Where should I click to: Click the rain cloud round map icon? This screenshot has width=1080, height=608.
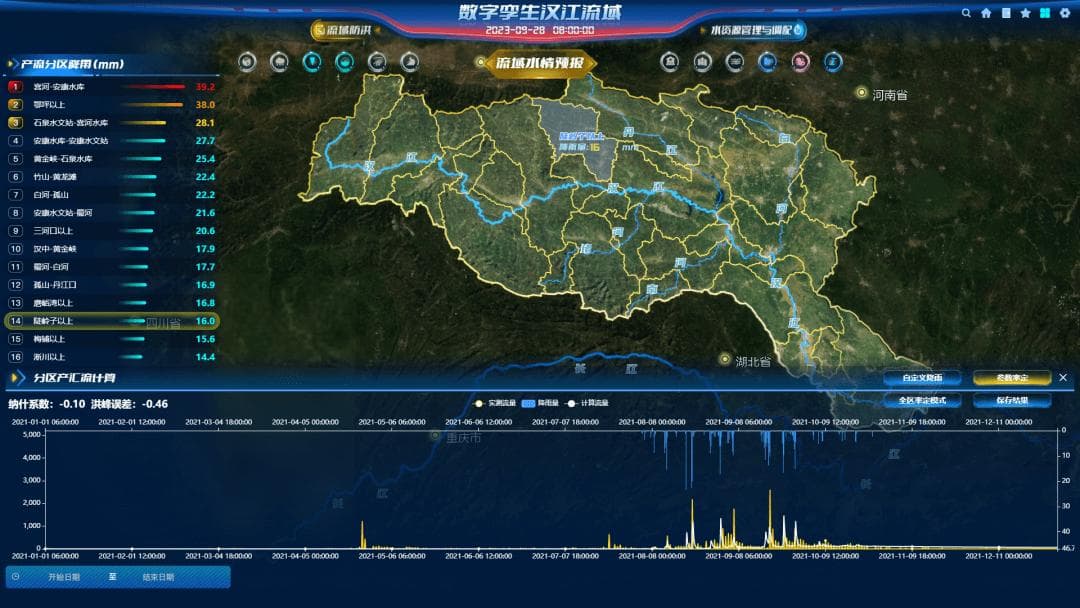(279, 62)
